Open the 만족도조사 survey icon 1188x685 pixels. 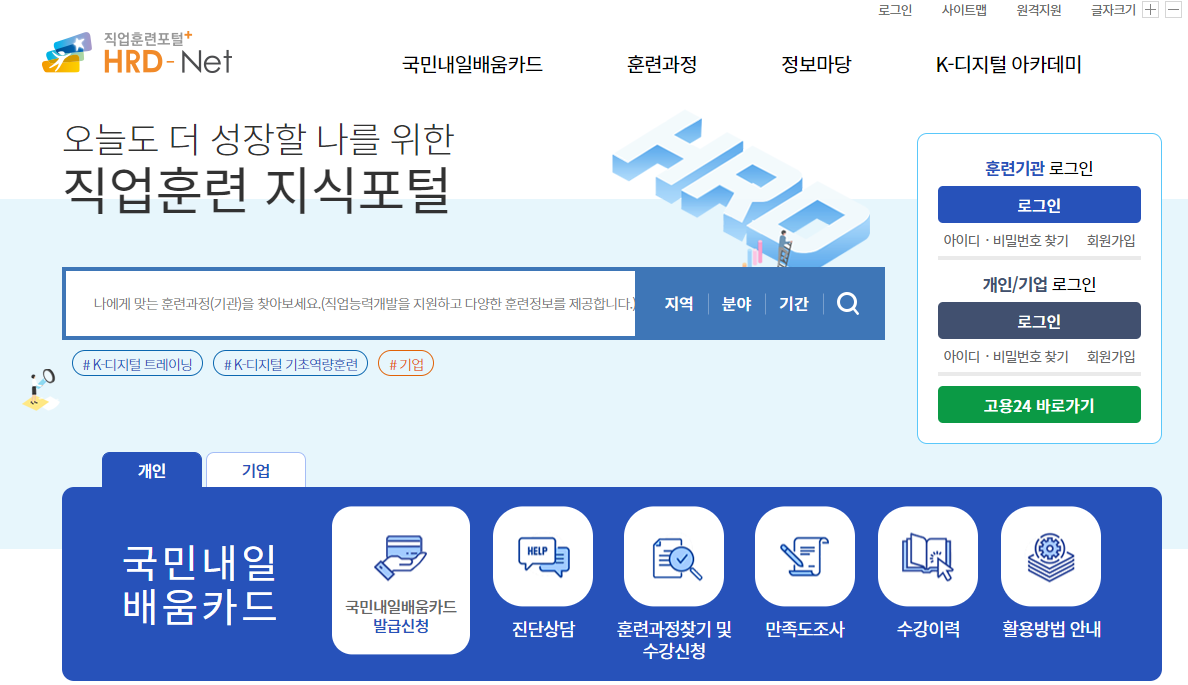(x=805, y=556)
